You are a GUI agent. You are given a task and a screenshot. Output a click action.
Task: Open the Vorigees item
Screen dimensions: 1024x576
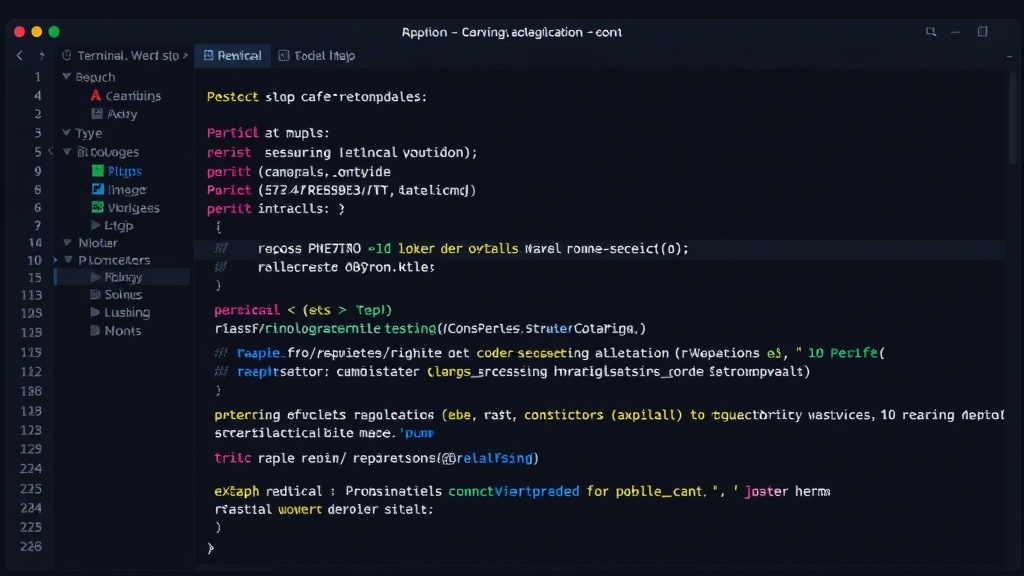tap(133, 208)
